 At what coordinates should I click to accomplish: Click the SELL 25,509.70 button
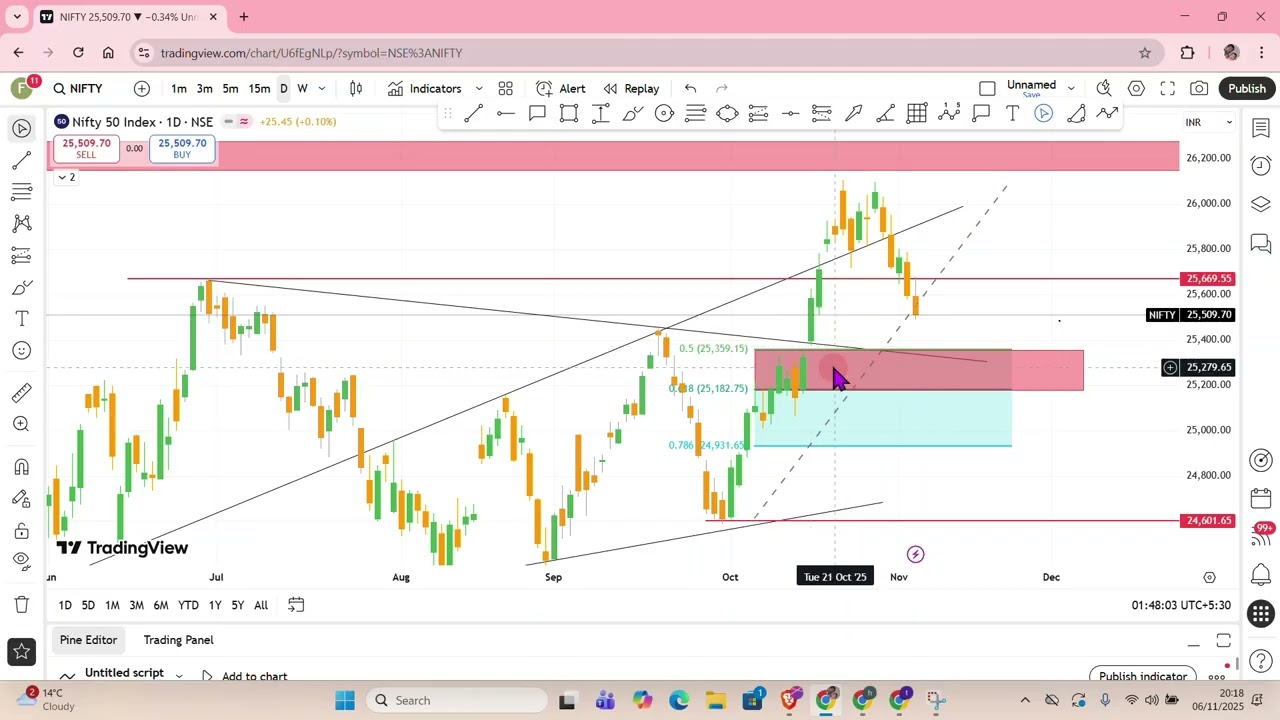(x=86, y=149)
